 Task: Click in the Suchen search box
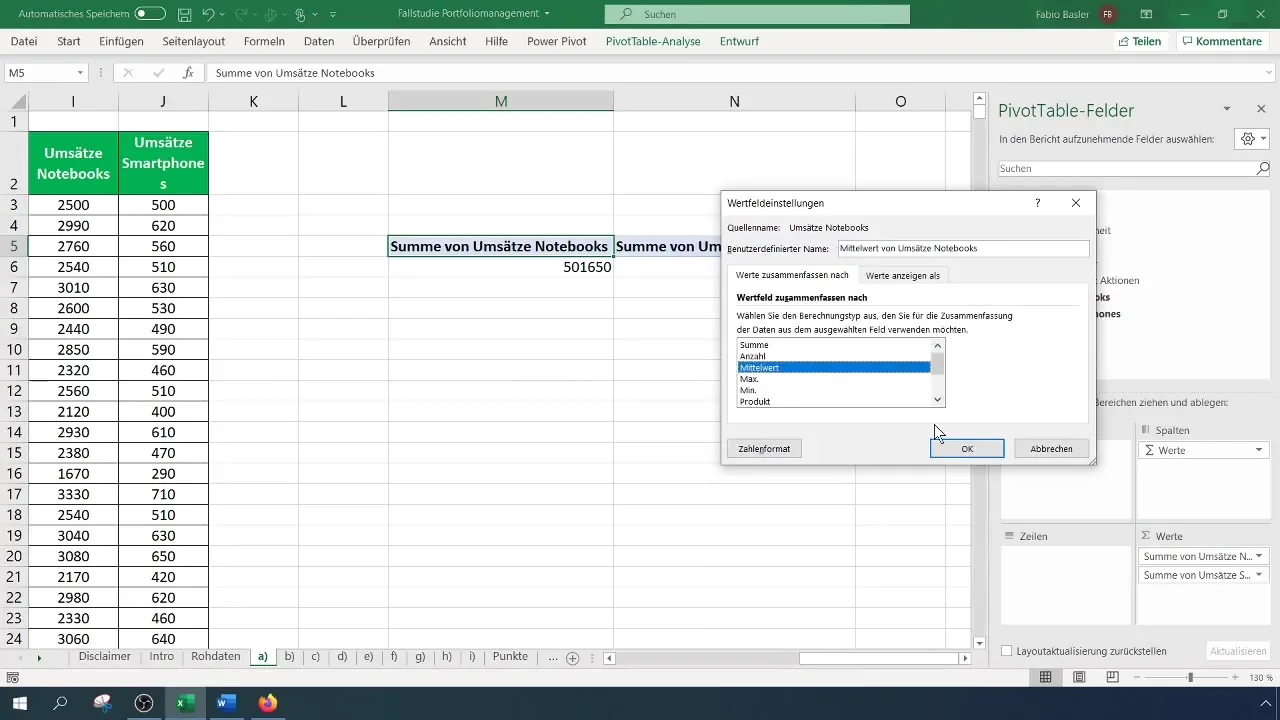(757, 14)
